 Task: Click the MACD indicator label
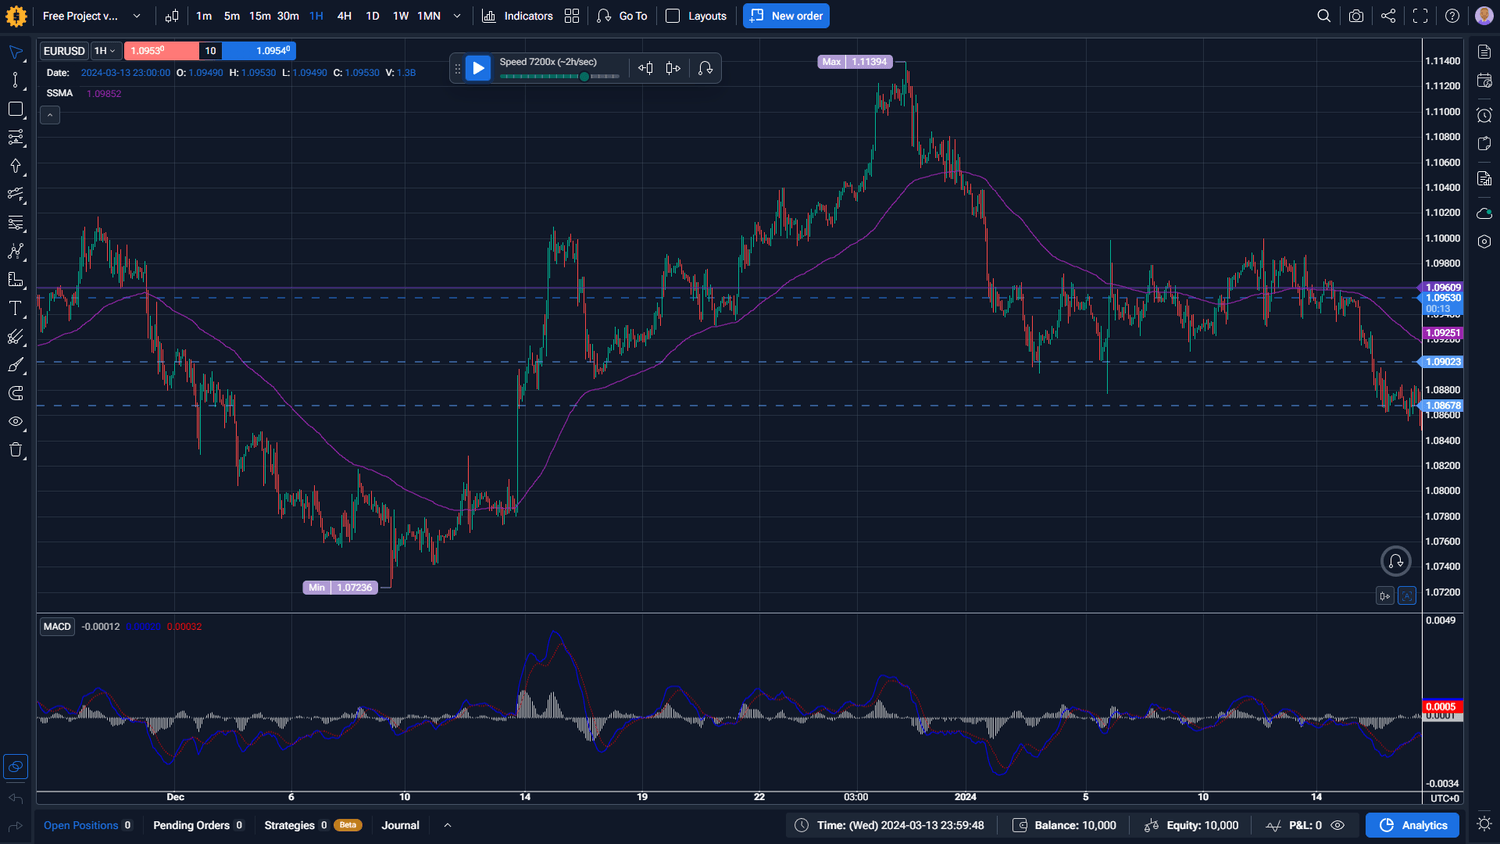[x=57, y=627]
